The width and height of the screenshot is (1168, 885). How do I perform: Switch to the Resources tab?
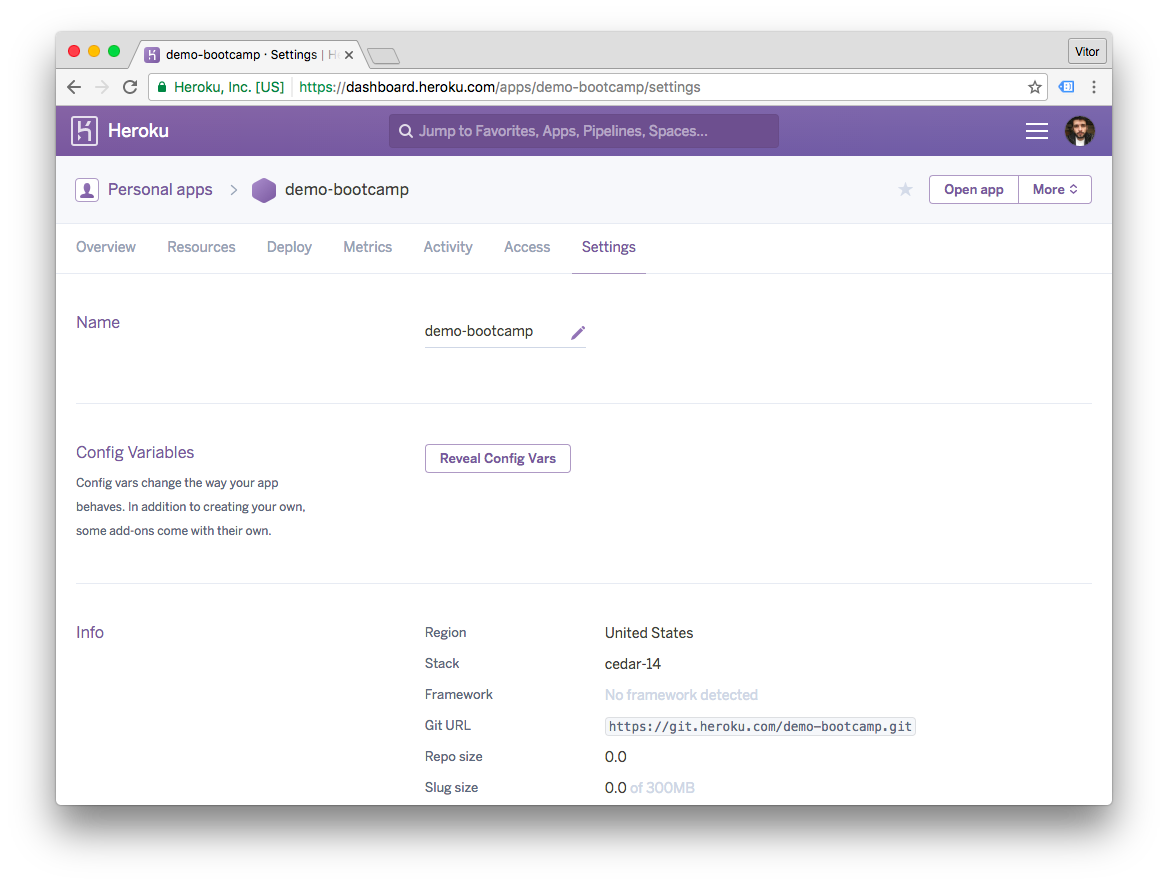tap(201, 247)
